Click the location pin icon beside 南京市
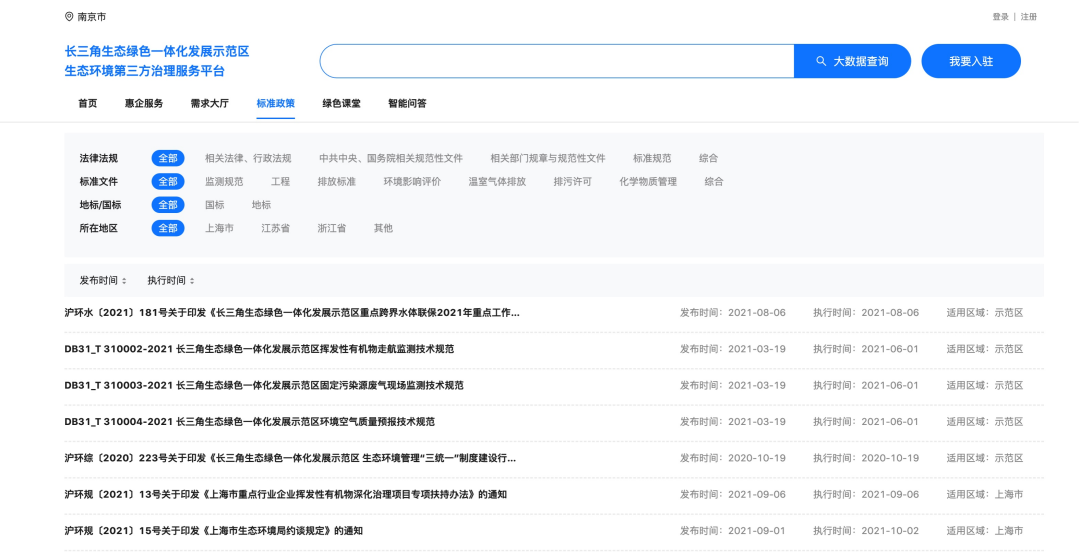The height and width of the screenshot is (555, 1080). (x=69, y=17)
